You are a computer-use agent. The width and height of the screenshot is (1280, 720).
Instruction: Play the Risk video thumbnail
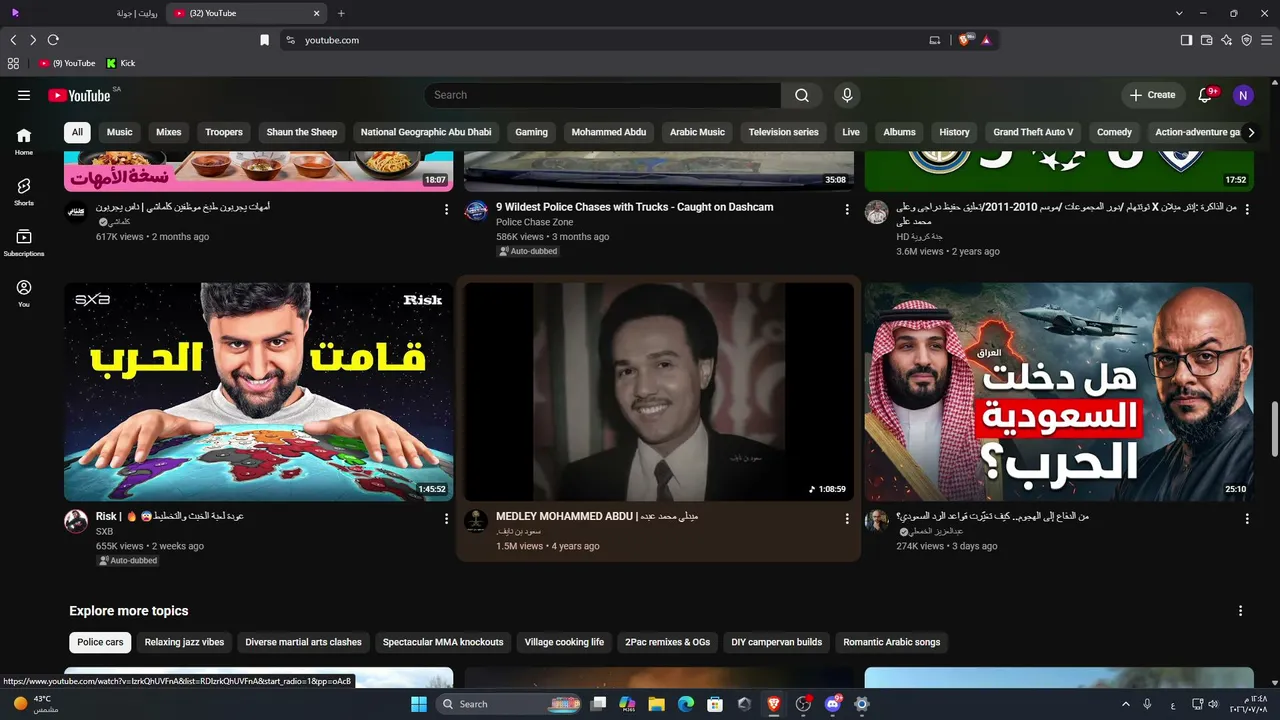click(x=259, y=391)
